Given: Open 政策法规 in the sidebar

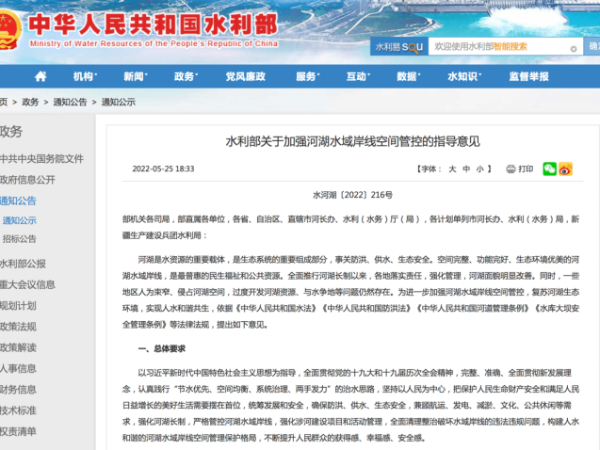Looking at the screenshot, I should click(x=18, y=327).
